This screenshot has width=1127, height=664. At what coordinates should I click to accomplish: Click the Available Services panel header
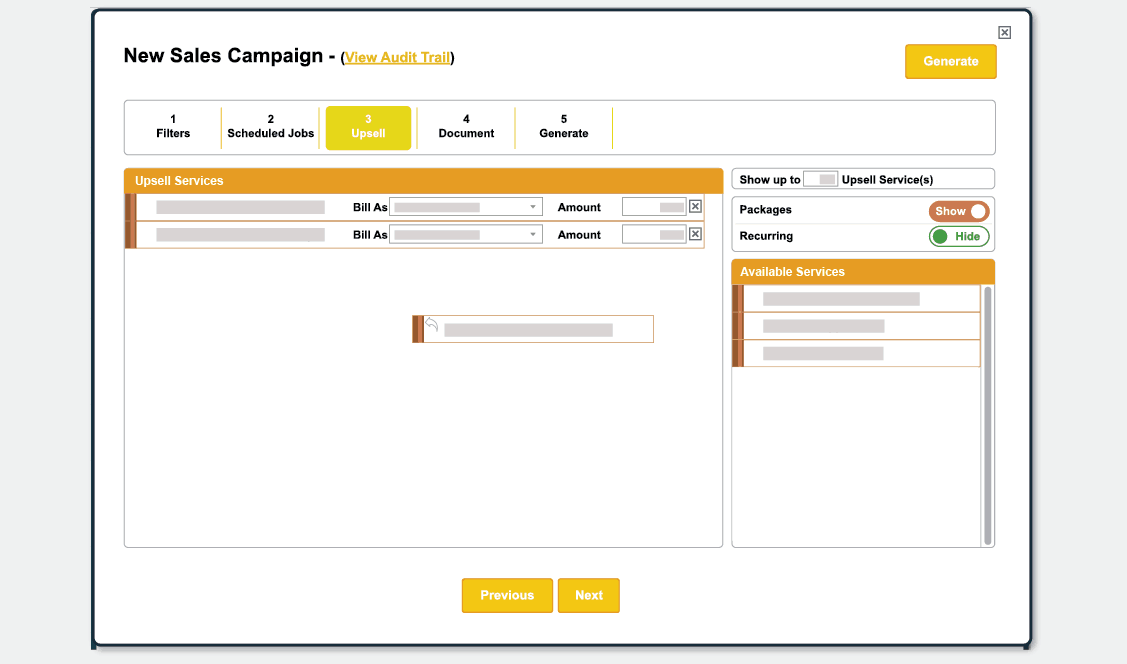[863, 272]
